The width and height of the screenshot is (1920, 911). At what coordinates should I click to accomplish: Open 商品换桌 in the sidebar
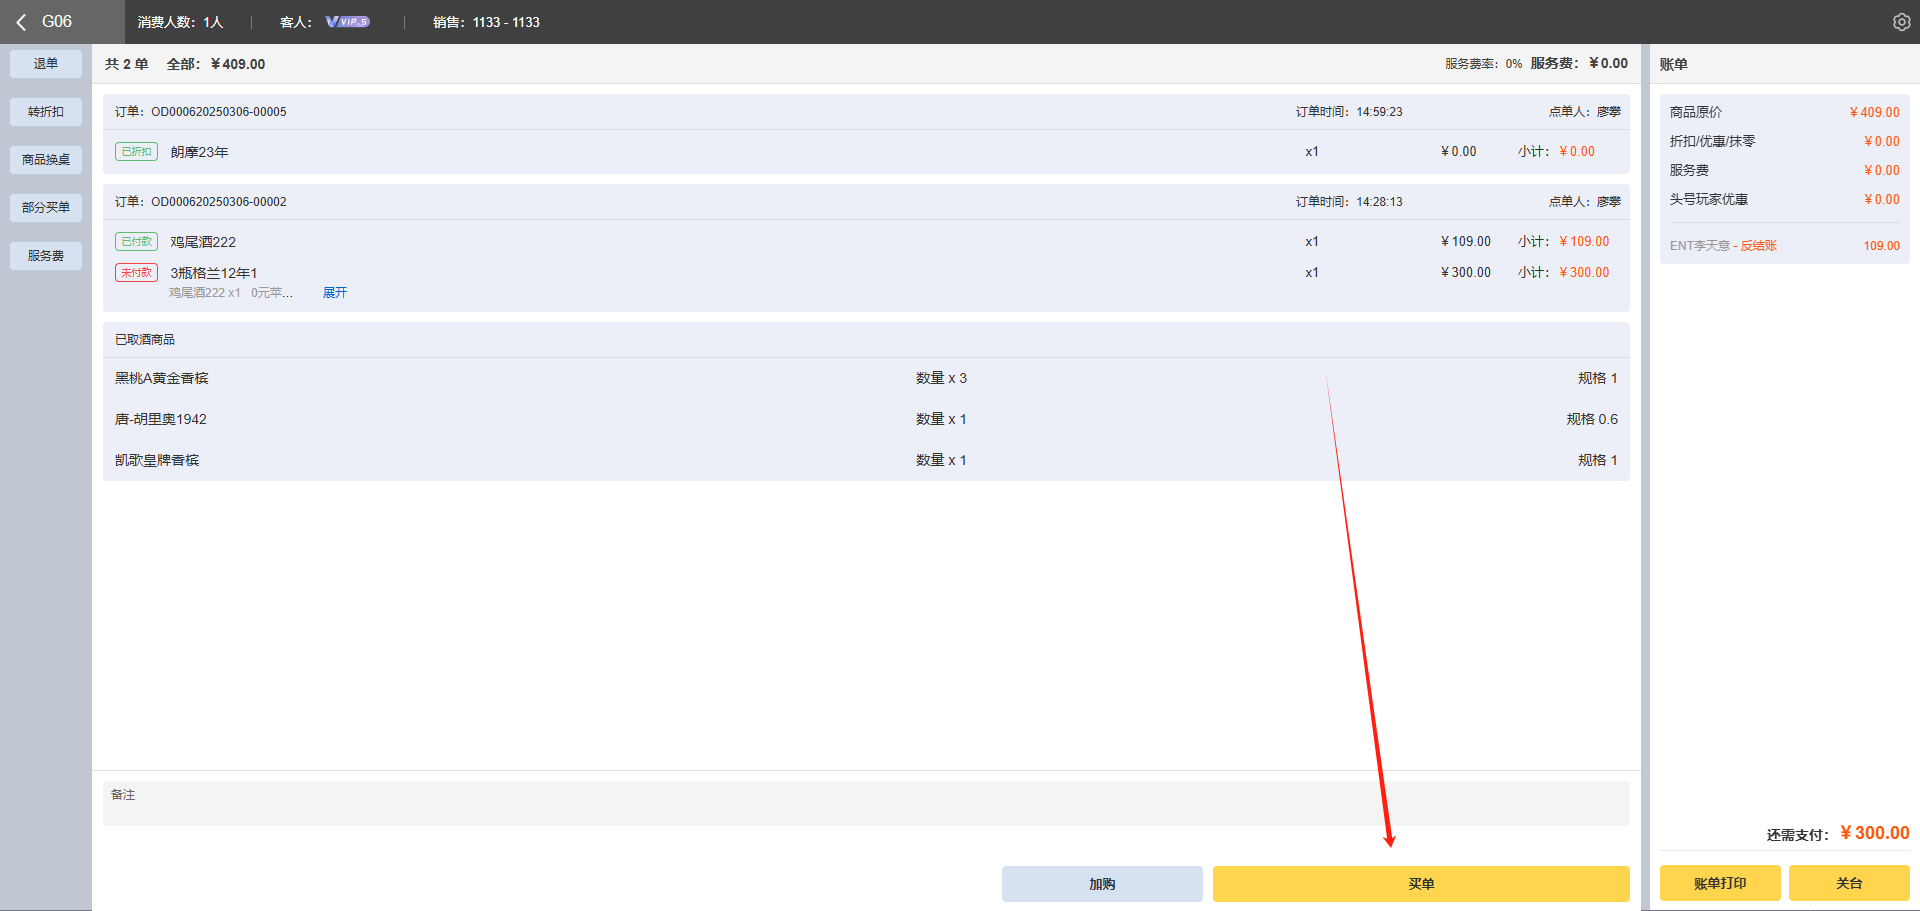46,160
